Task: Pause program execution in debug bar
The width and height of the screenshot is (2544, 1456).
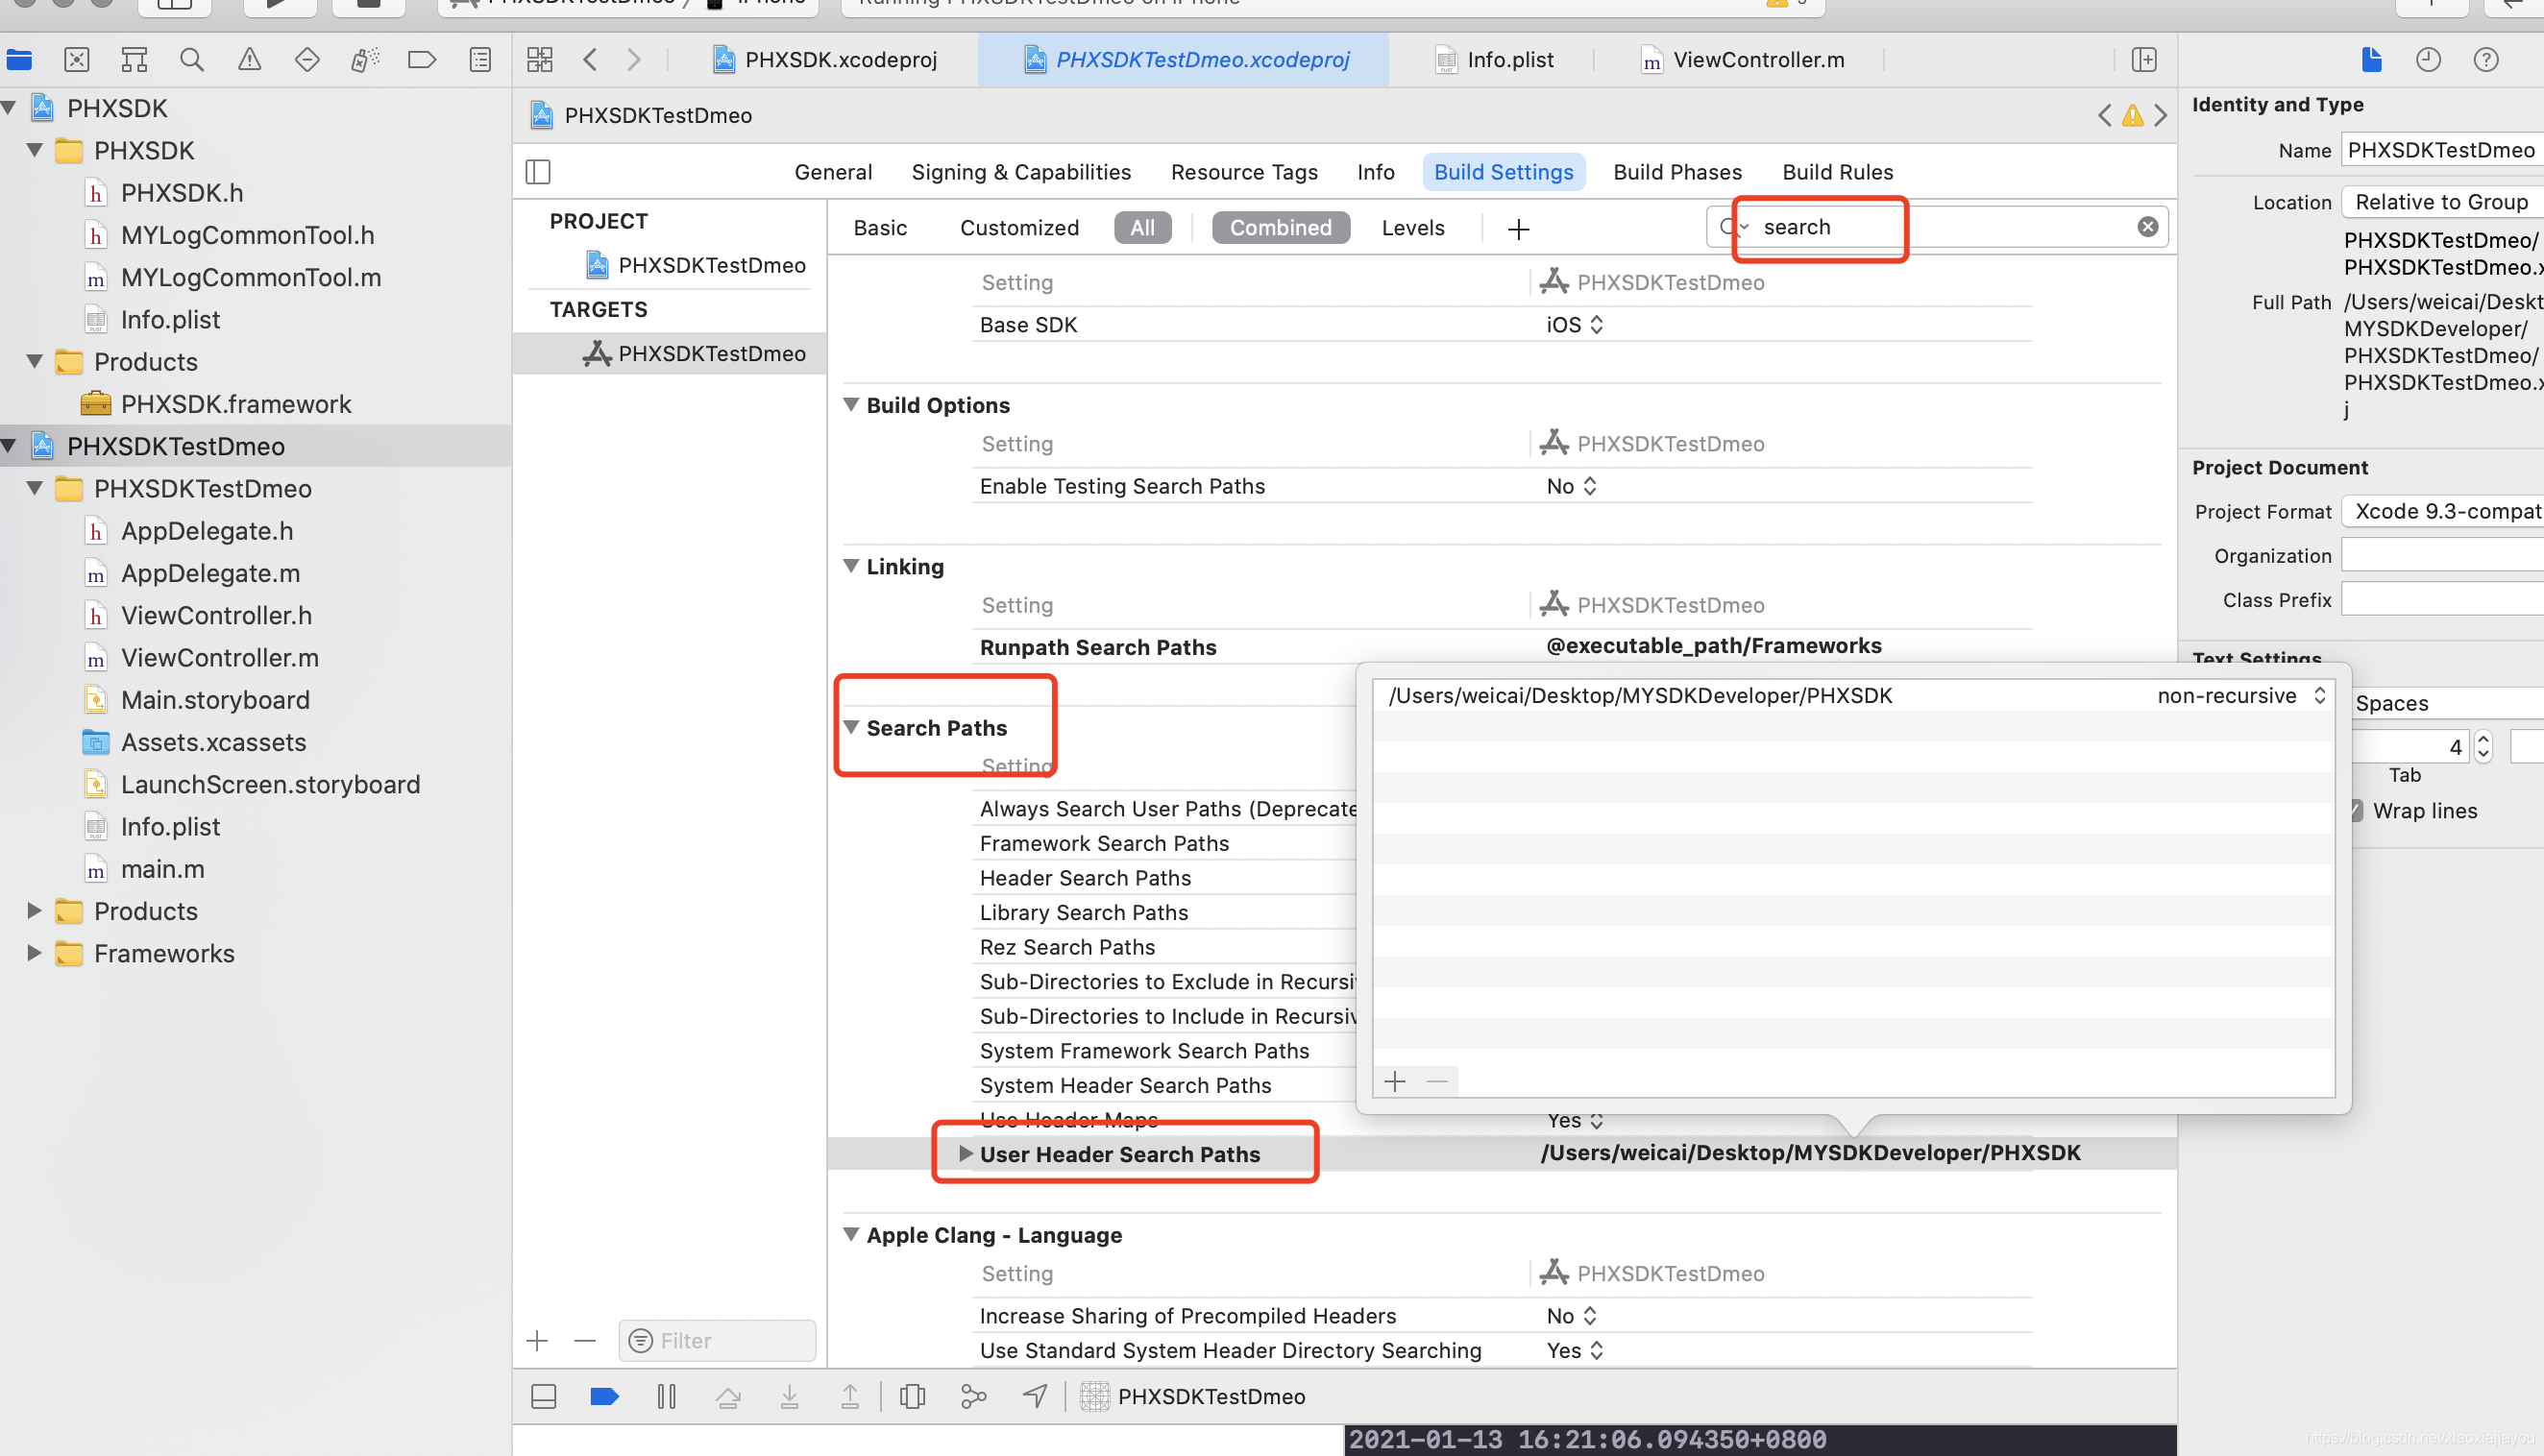Action: click(667, 1396)
